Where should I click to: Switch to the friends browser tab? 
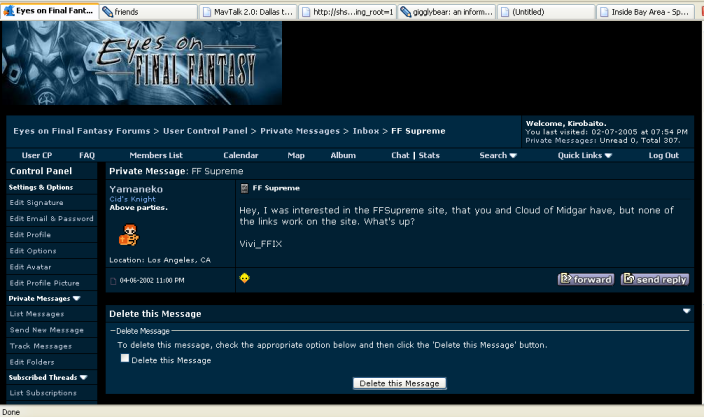pyautogui.click(x=148, y=12)
